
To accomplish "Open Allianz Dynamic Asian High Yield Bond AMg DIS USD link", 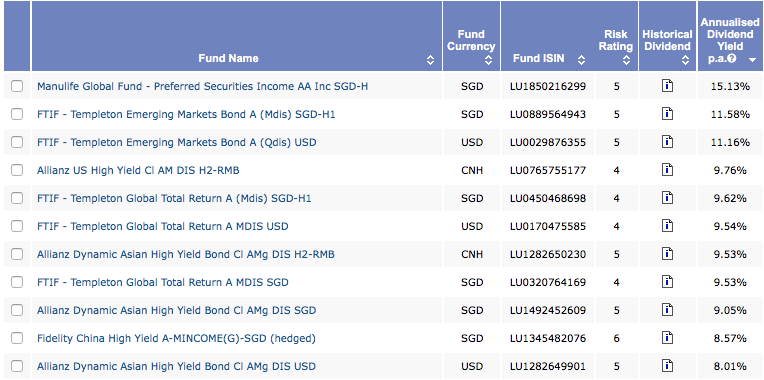I will 176,366.
